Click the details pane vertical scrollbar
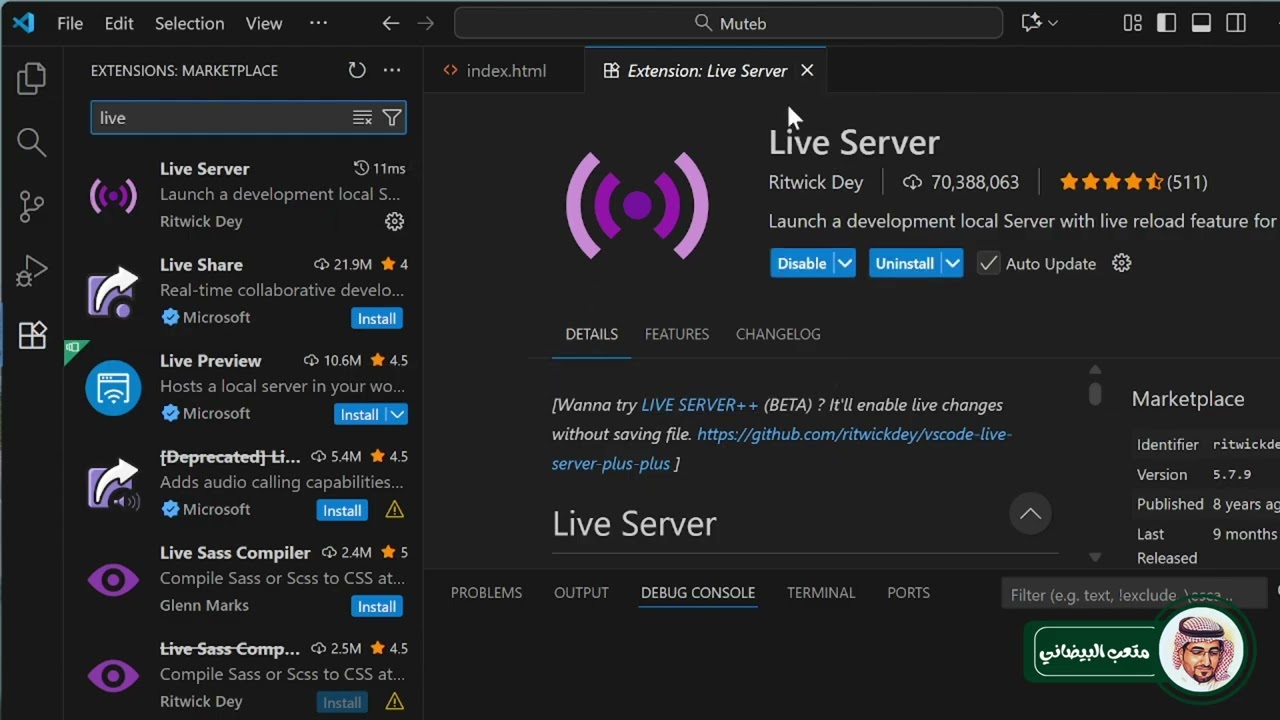 (x=1095, y=393)
